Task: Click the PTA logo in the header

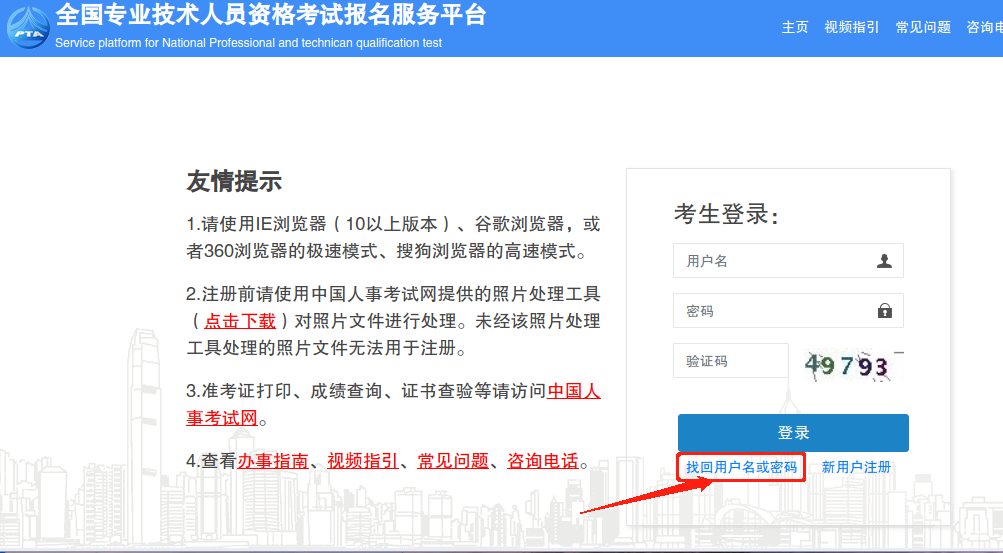Action: tap(27, 28)
